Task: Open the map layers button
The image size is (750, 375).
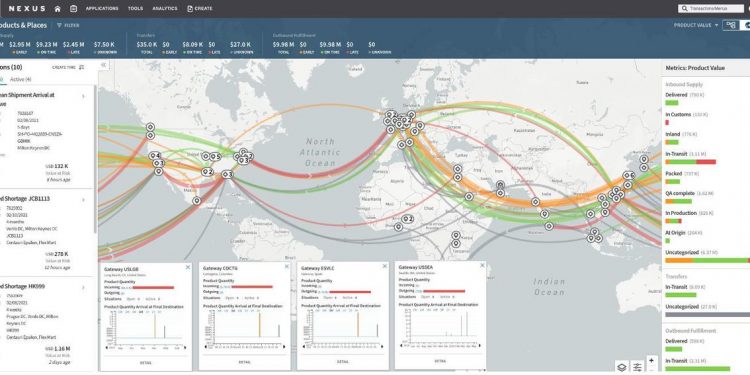Action: coord(622,367)
